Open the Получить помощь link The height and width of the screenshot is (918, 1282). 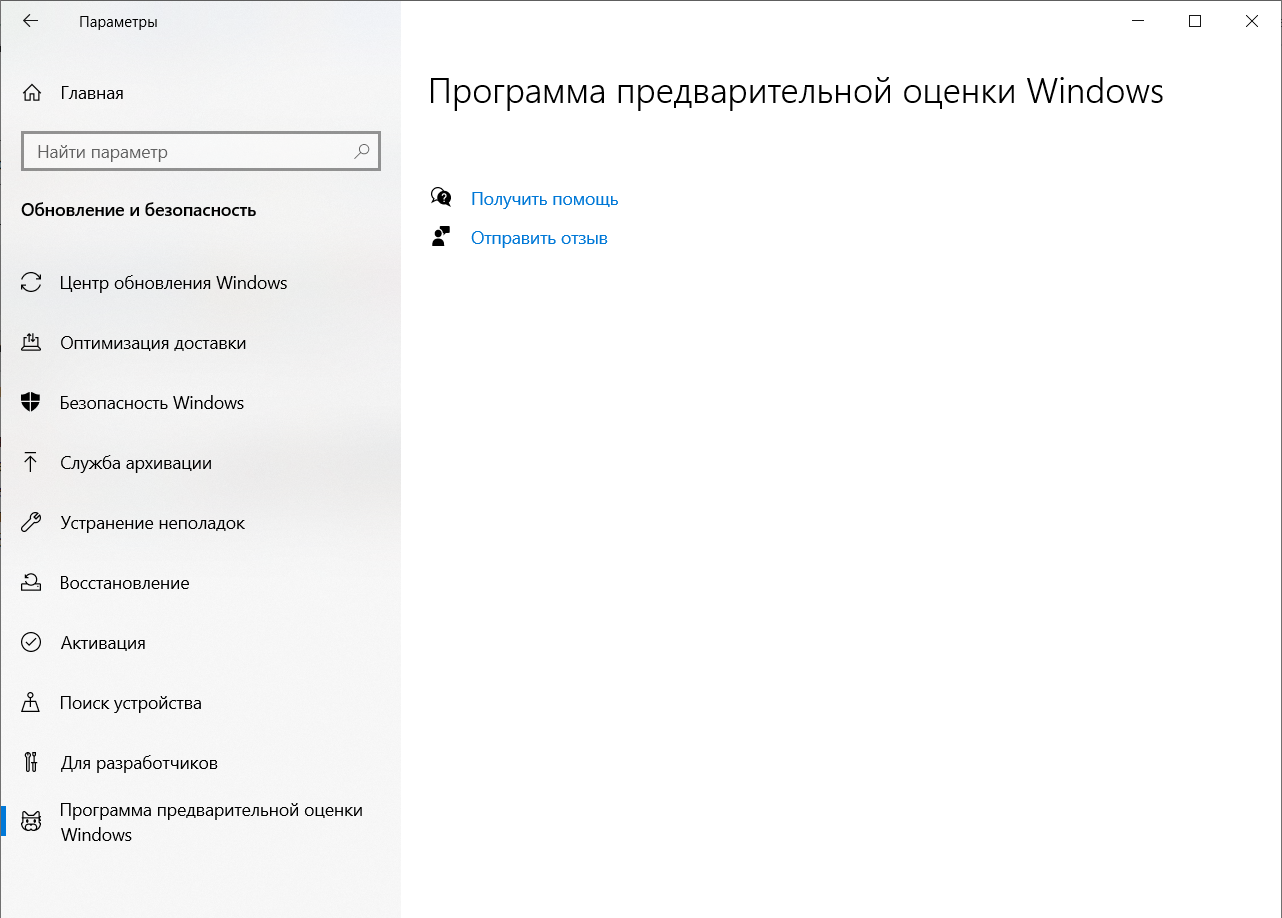coord(545,199)
